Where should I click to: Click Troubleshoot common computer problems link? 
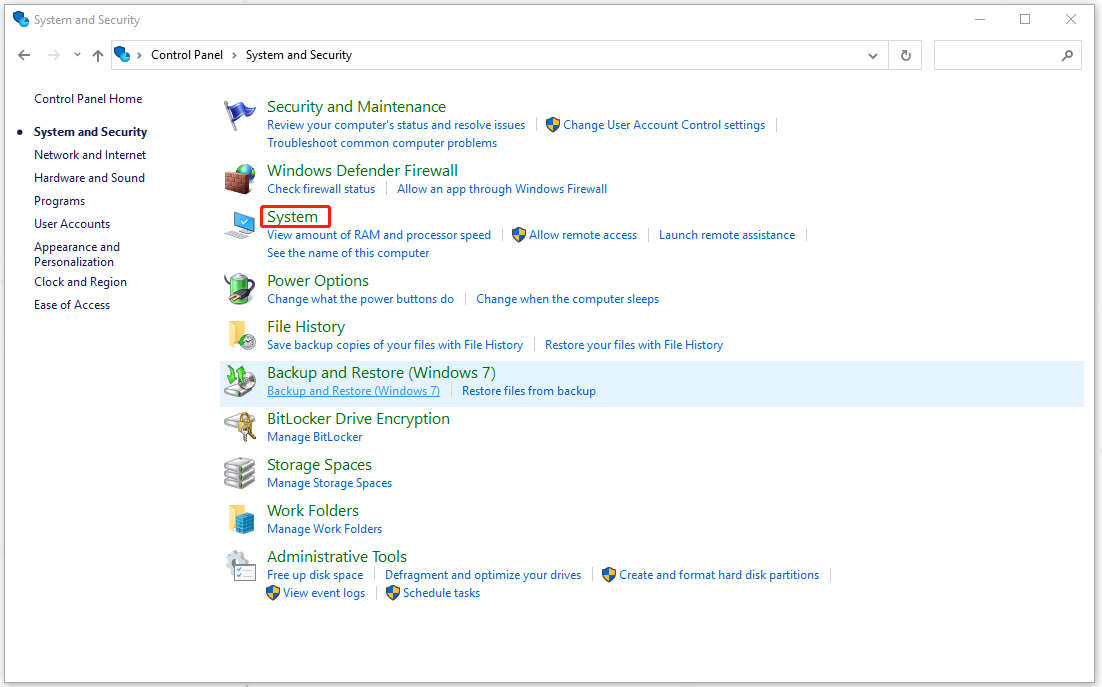pos(382,143)
